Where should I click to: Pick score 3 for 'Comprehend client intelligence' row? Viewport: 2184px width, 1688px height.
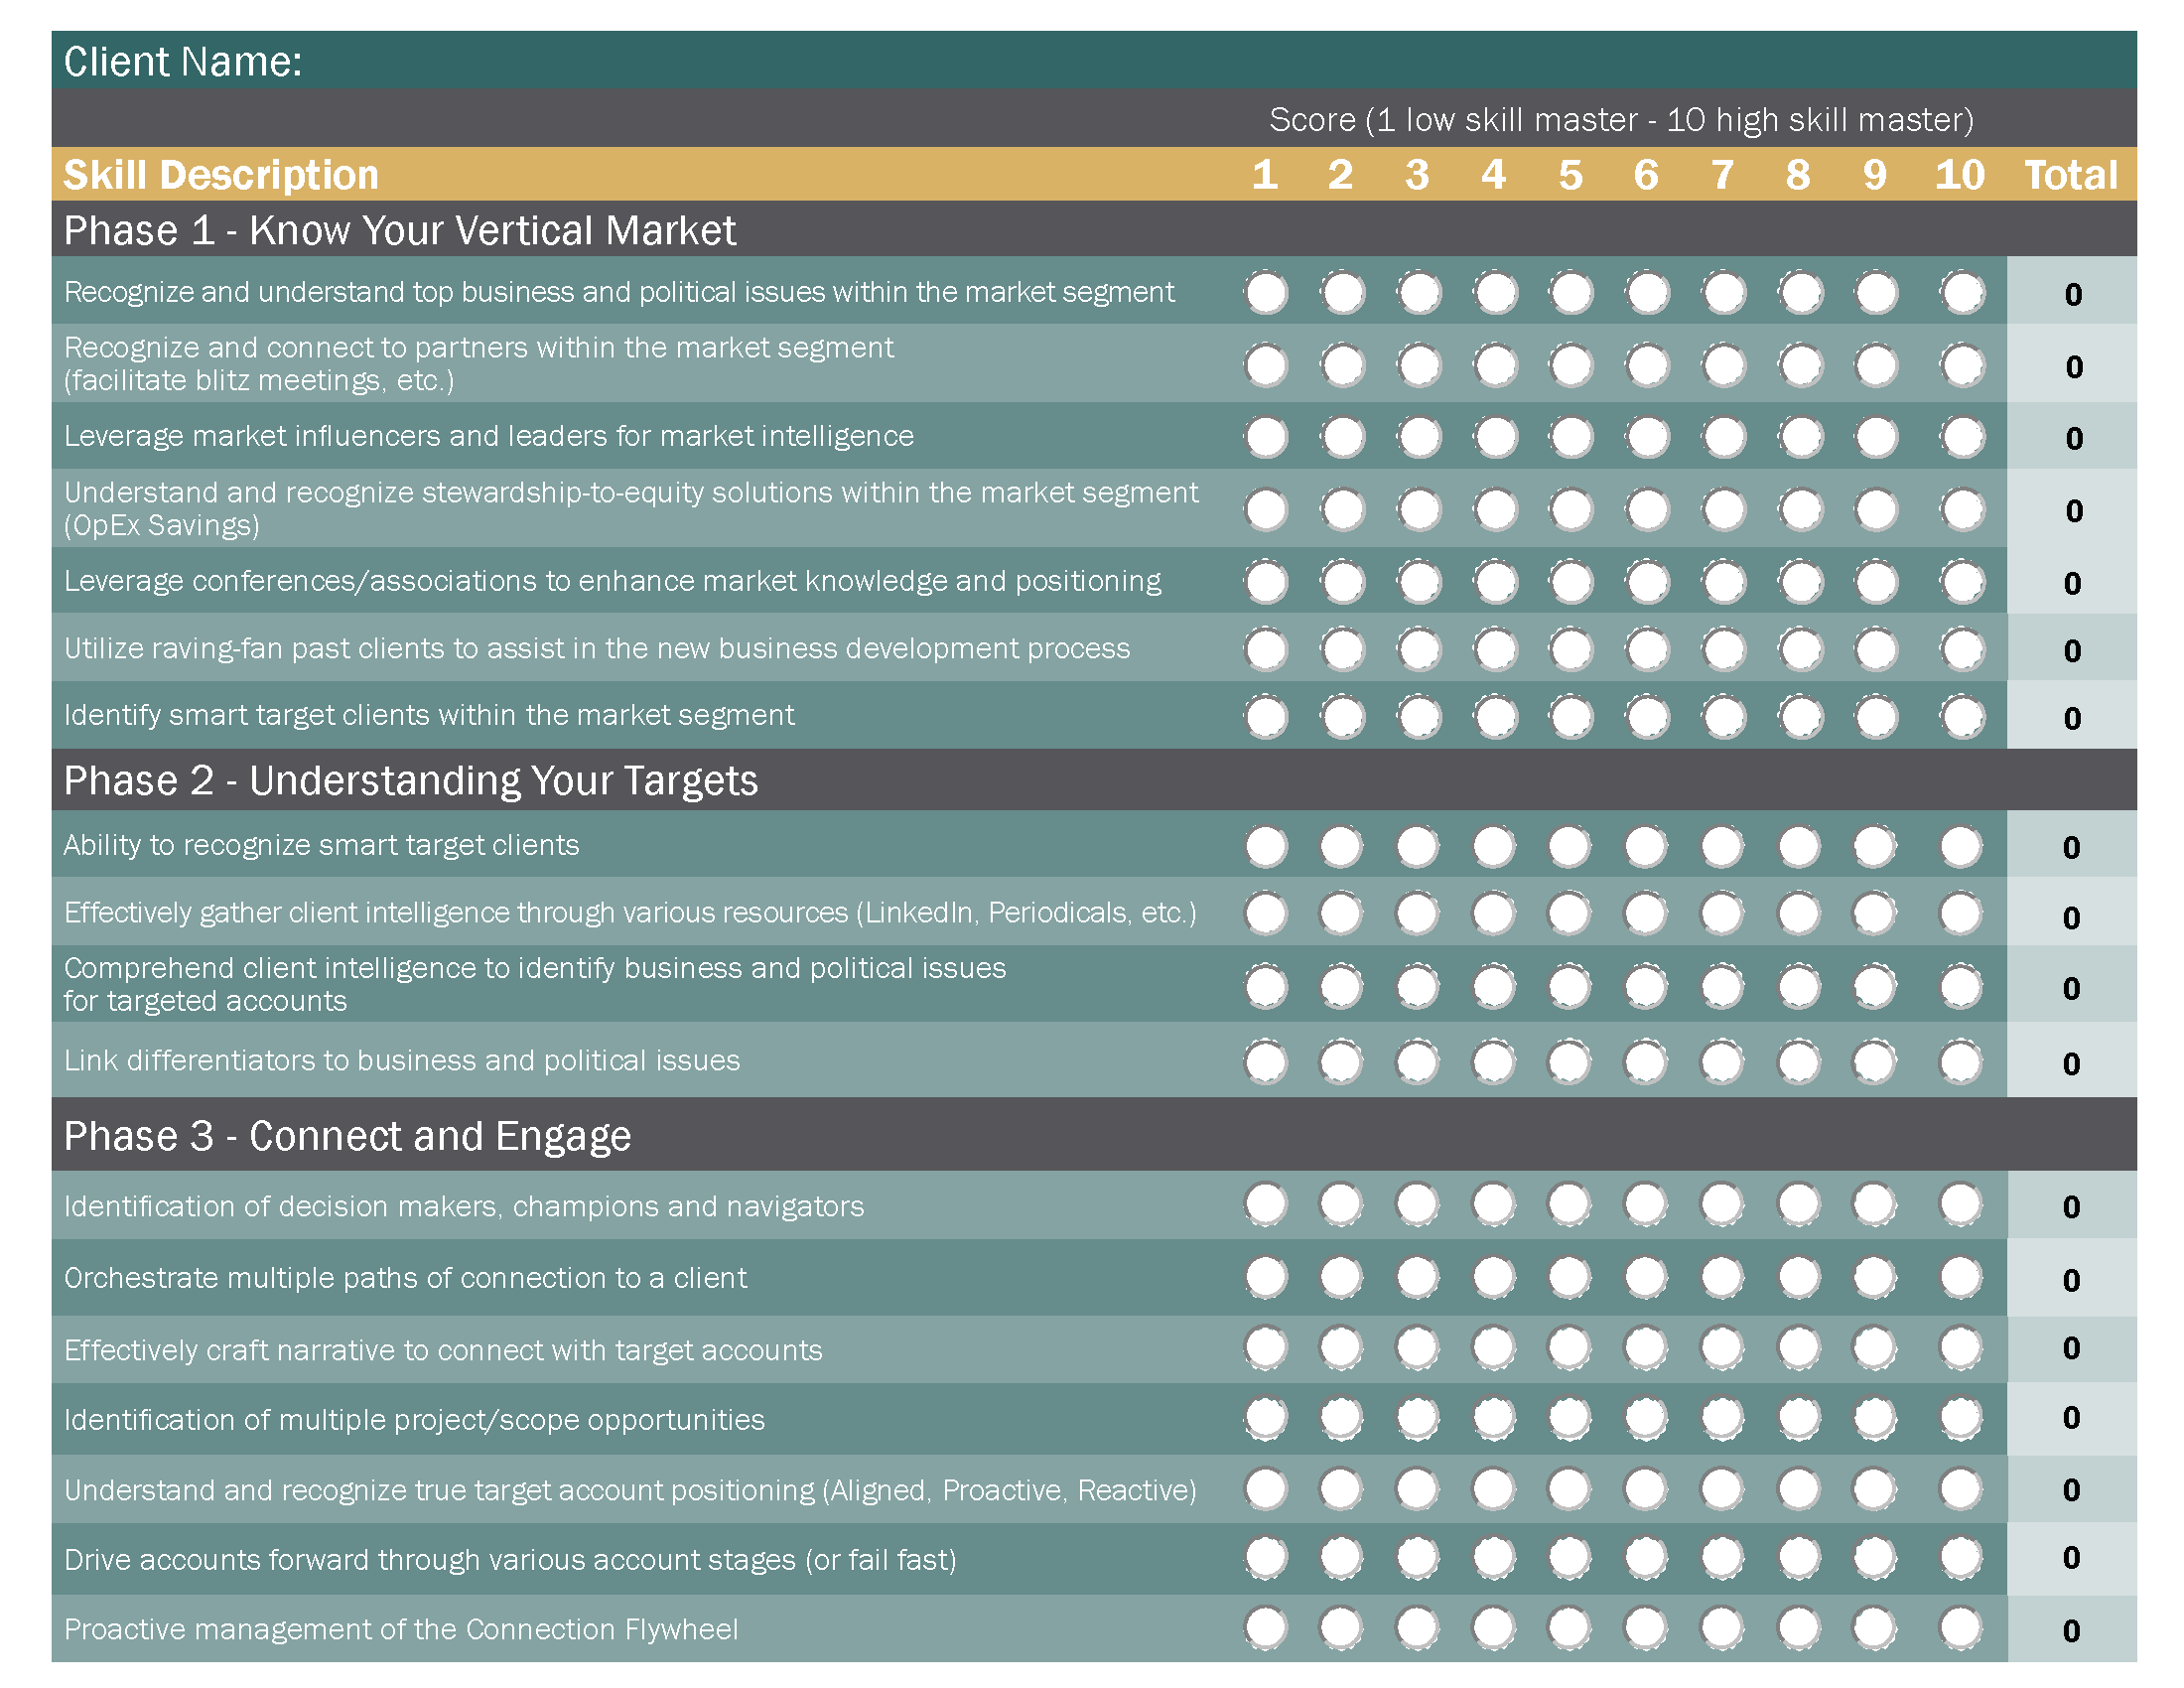pos(1418,986)
